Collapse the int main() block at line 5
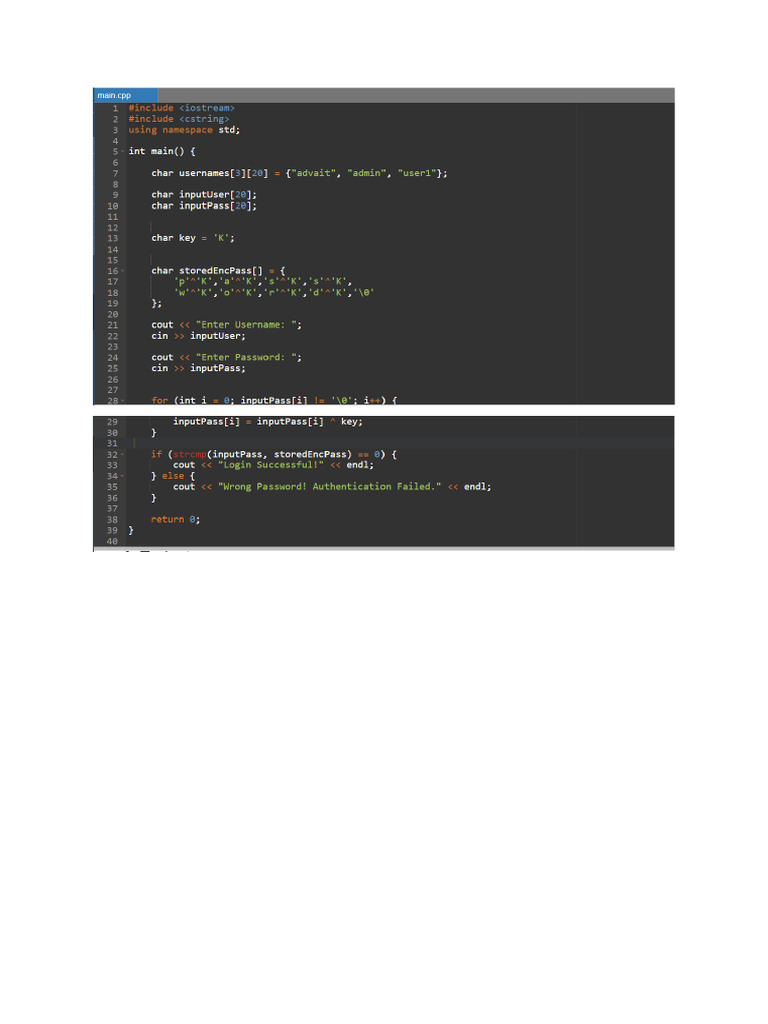 tap(122, 152)
